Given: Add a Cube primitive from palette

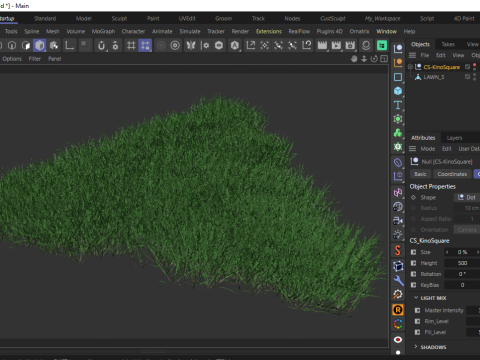Looking at the screenshot, I should [x=398, y=91].
